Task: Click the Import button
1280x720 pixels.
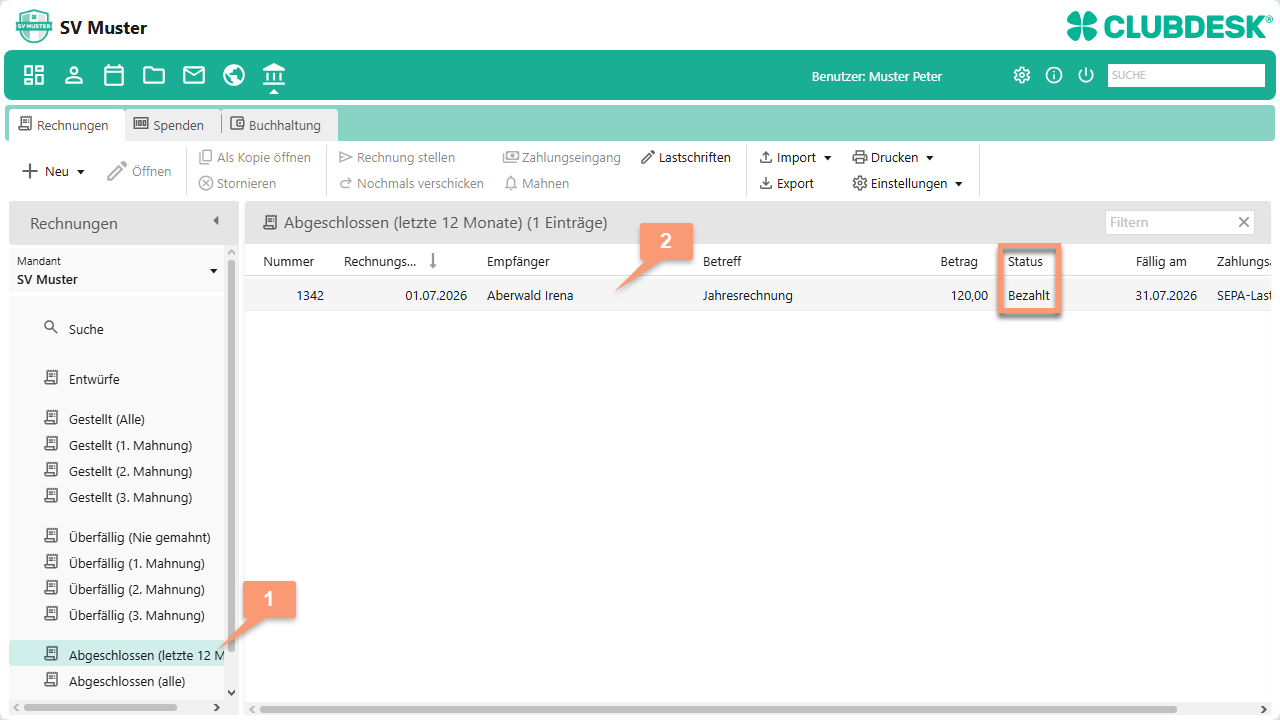Action: click(788, 157)
